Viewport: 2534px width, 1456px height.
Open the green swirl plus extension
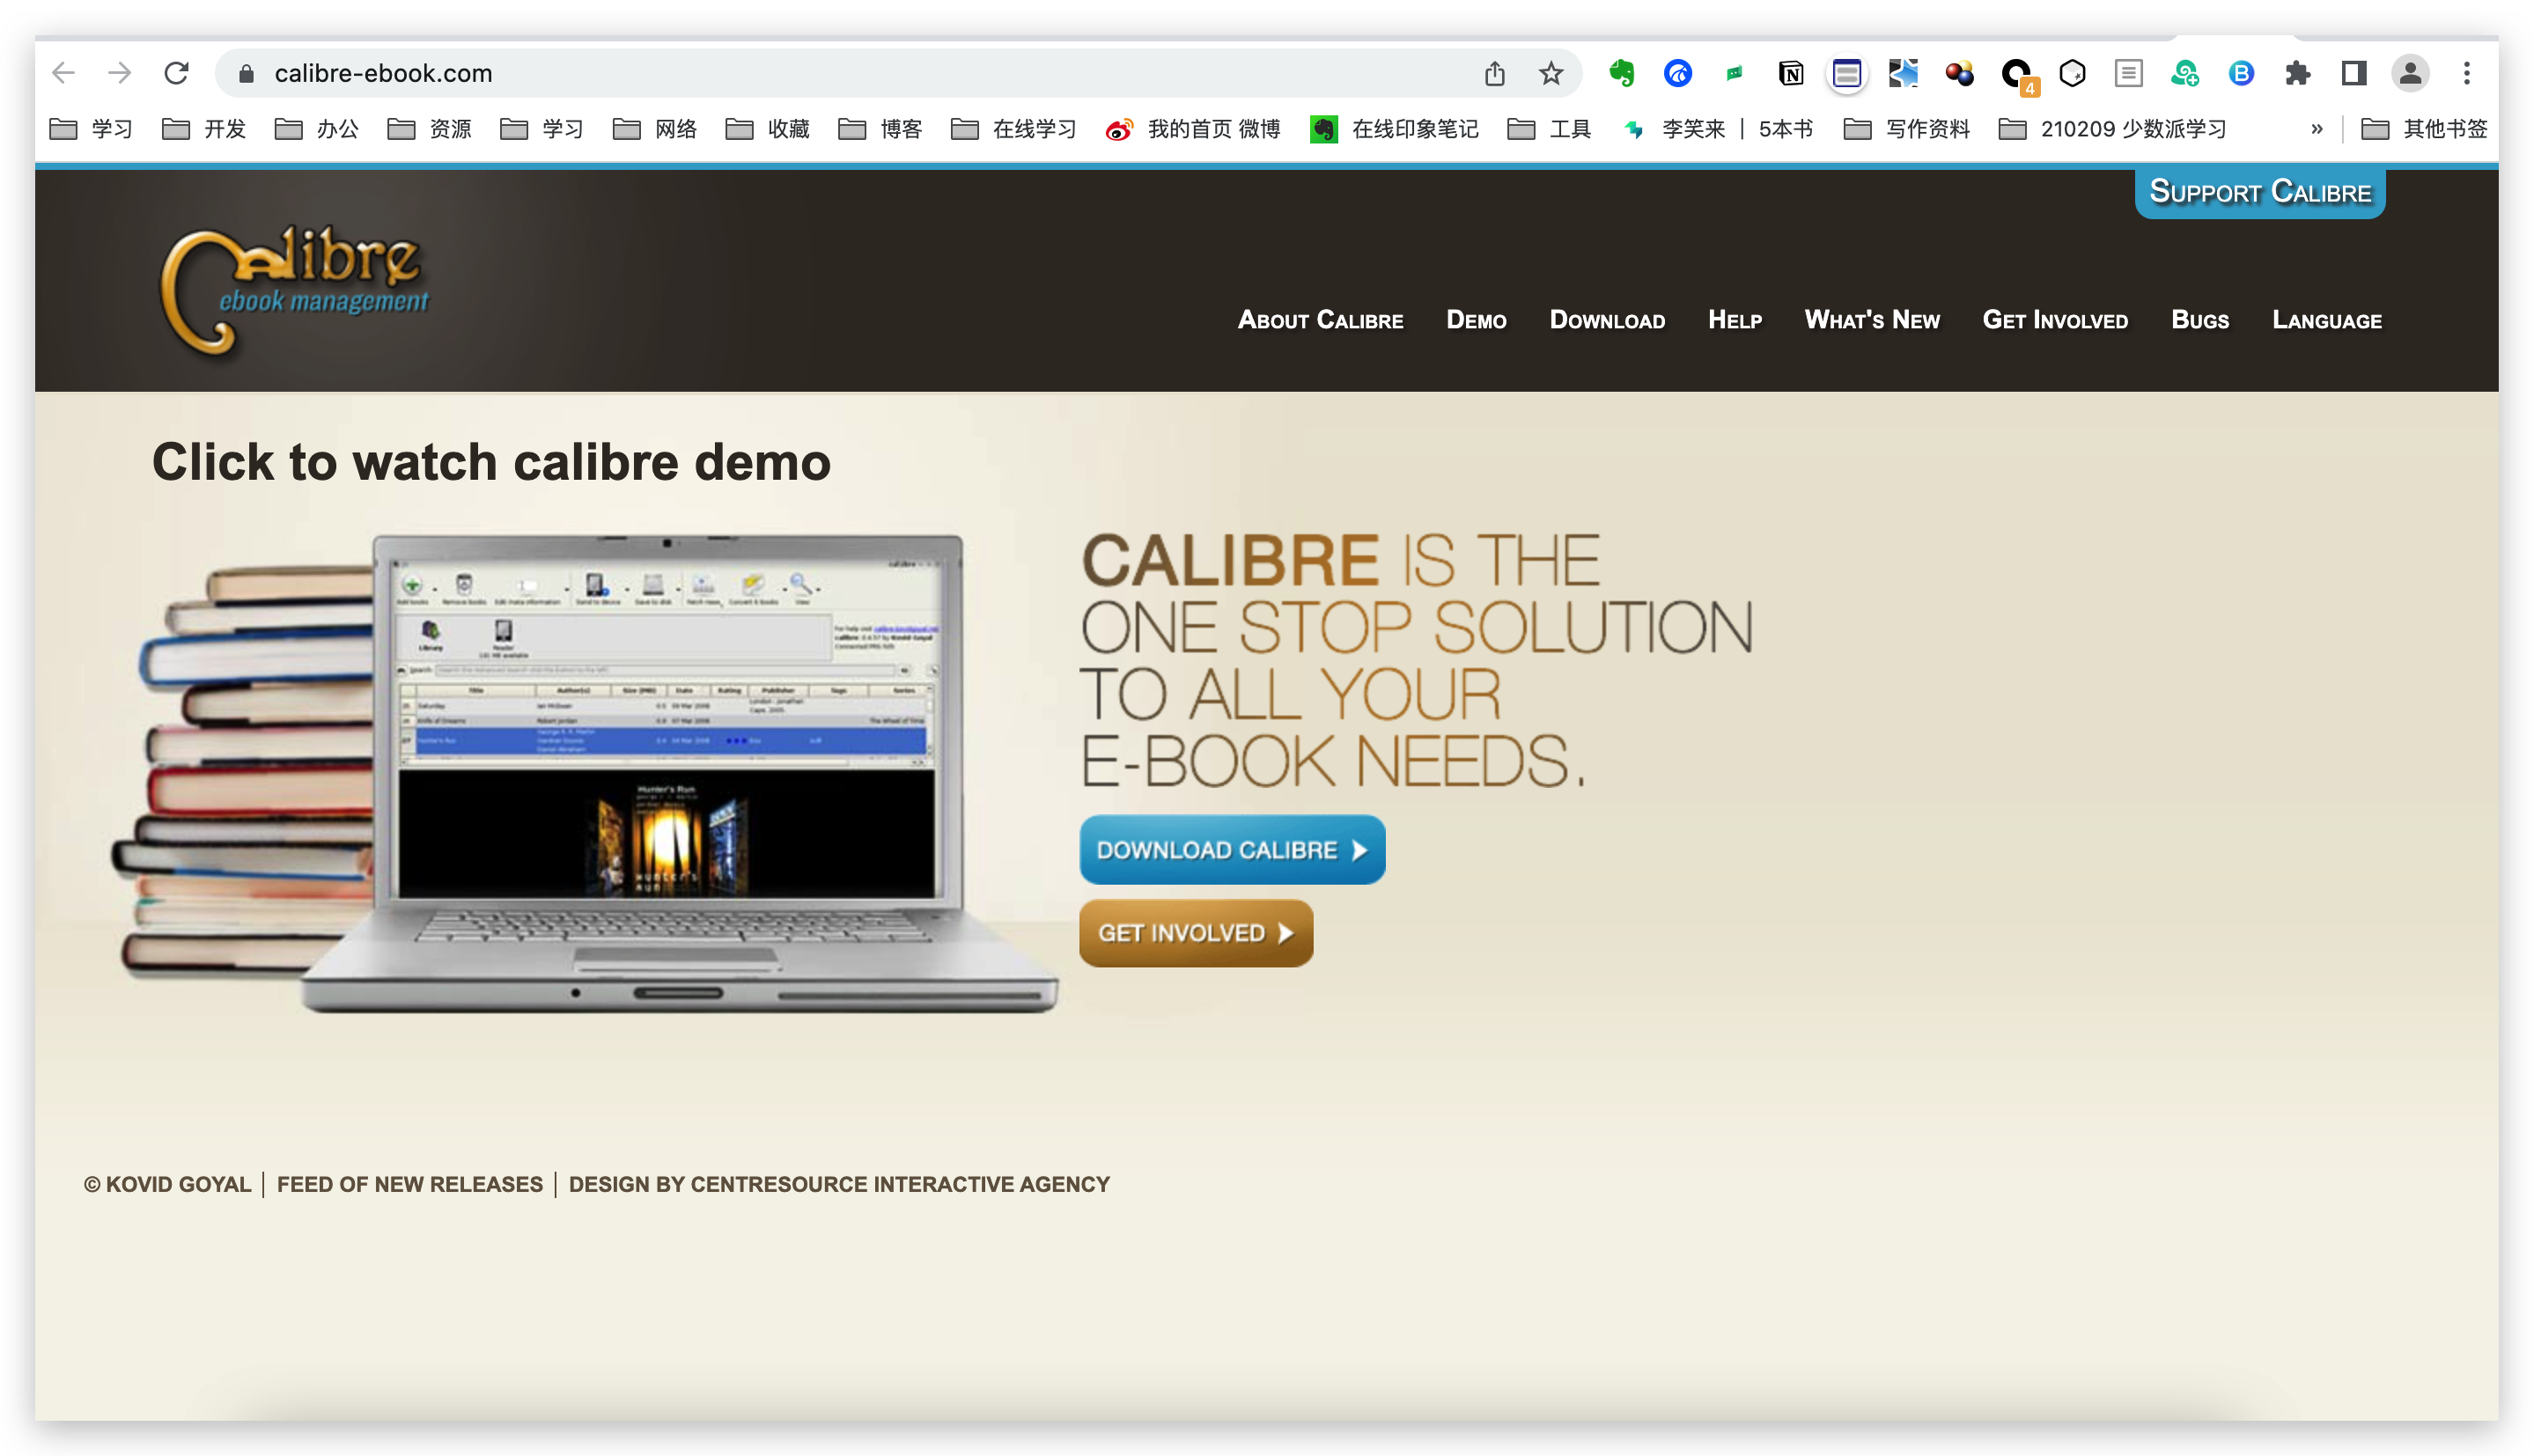(x=2185, y=73)
